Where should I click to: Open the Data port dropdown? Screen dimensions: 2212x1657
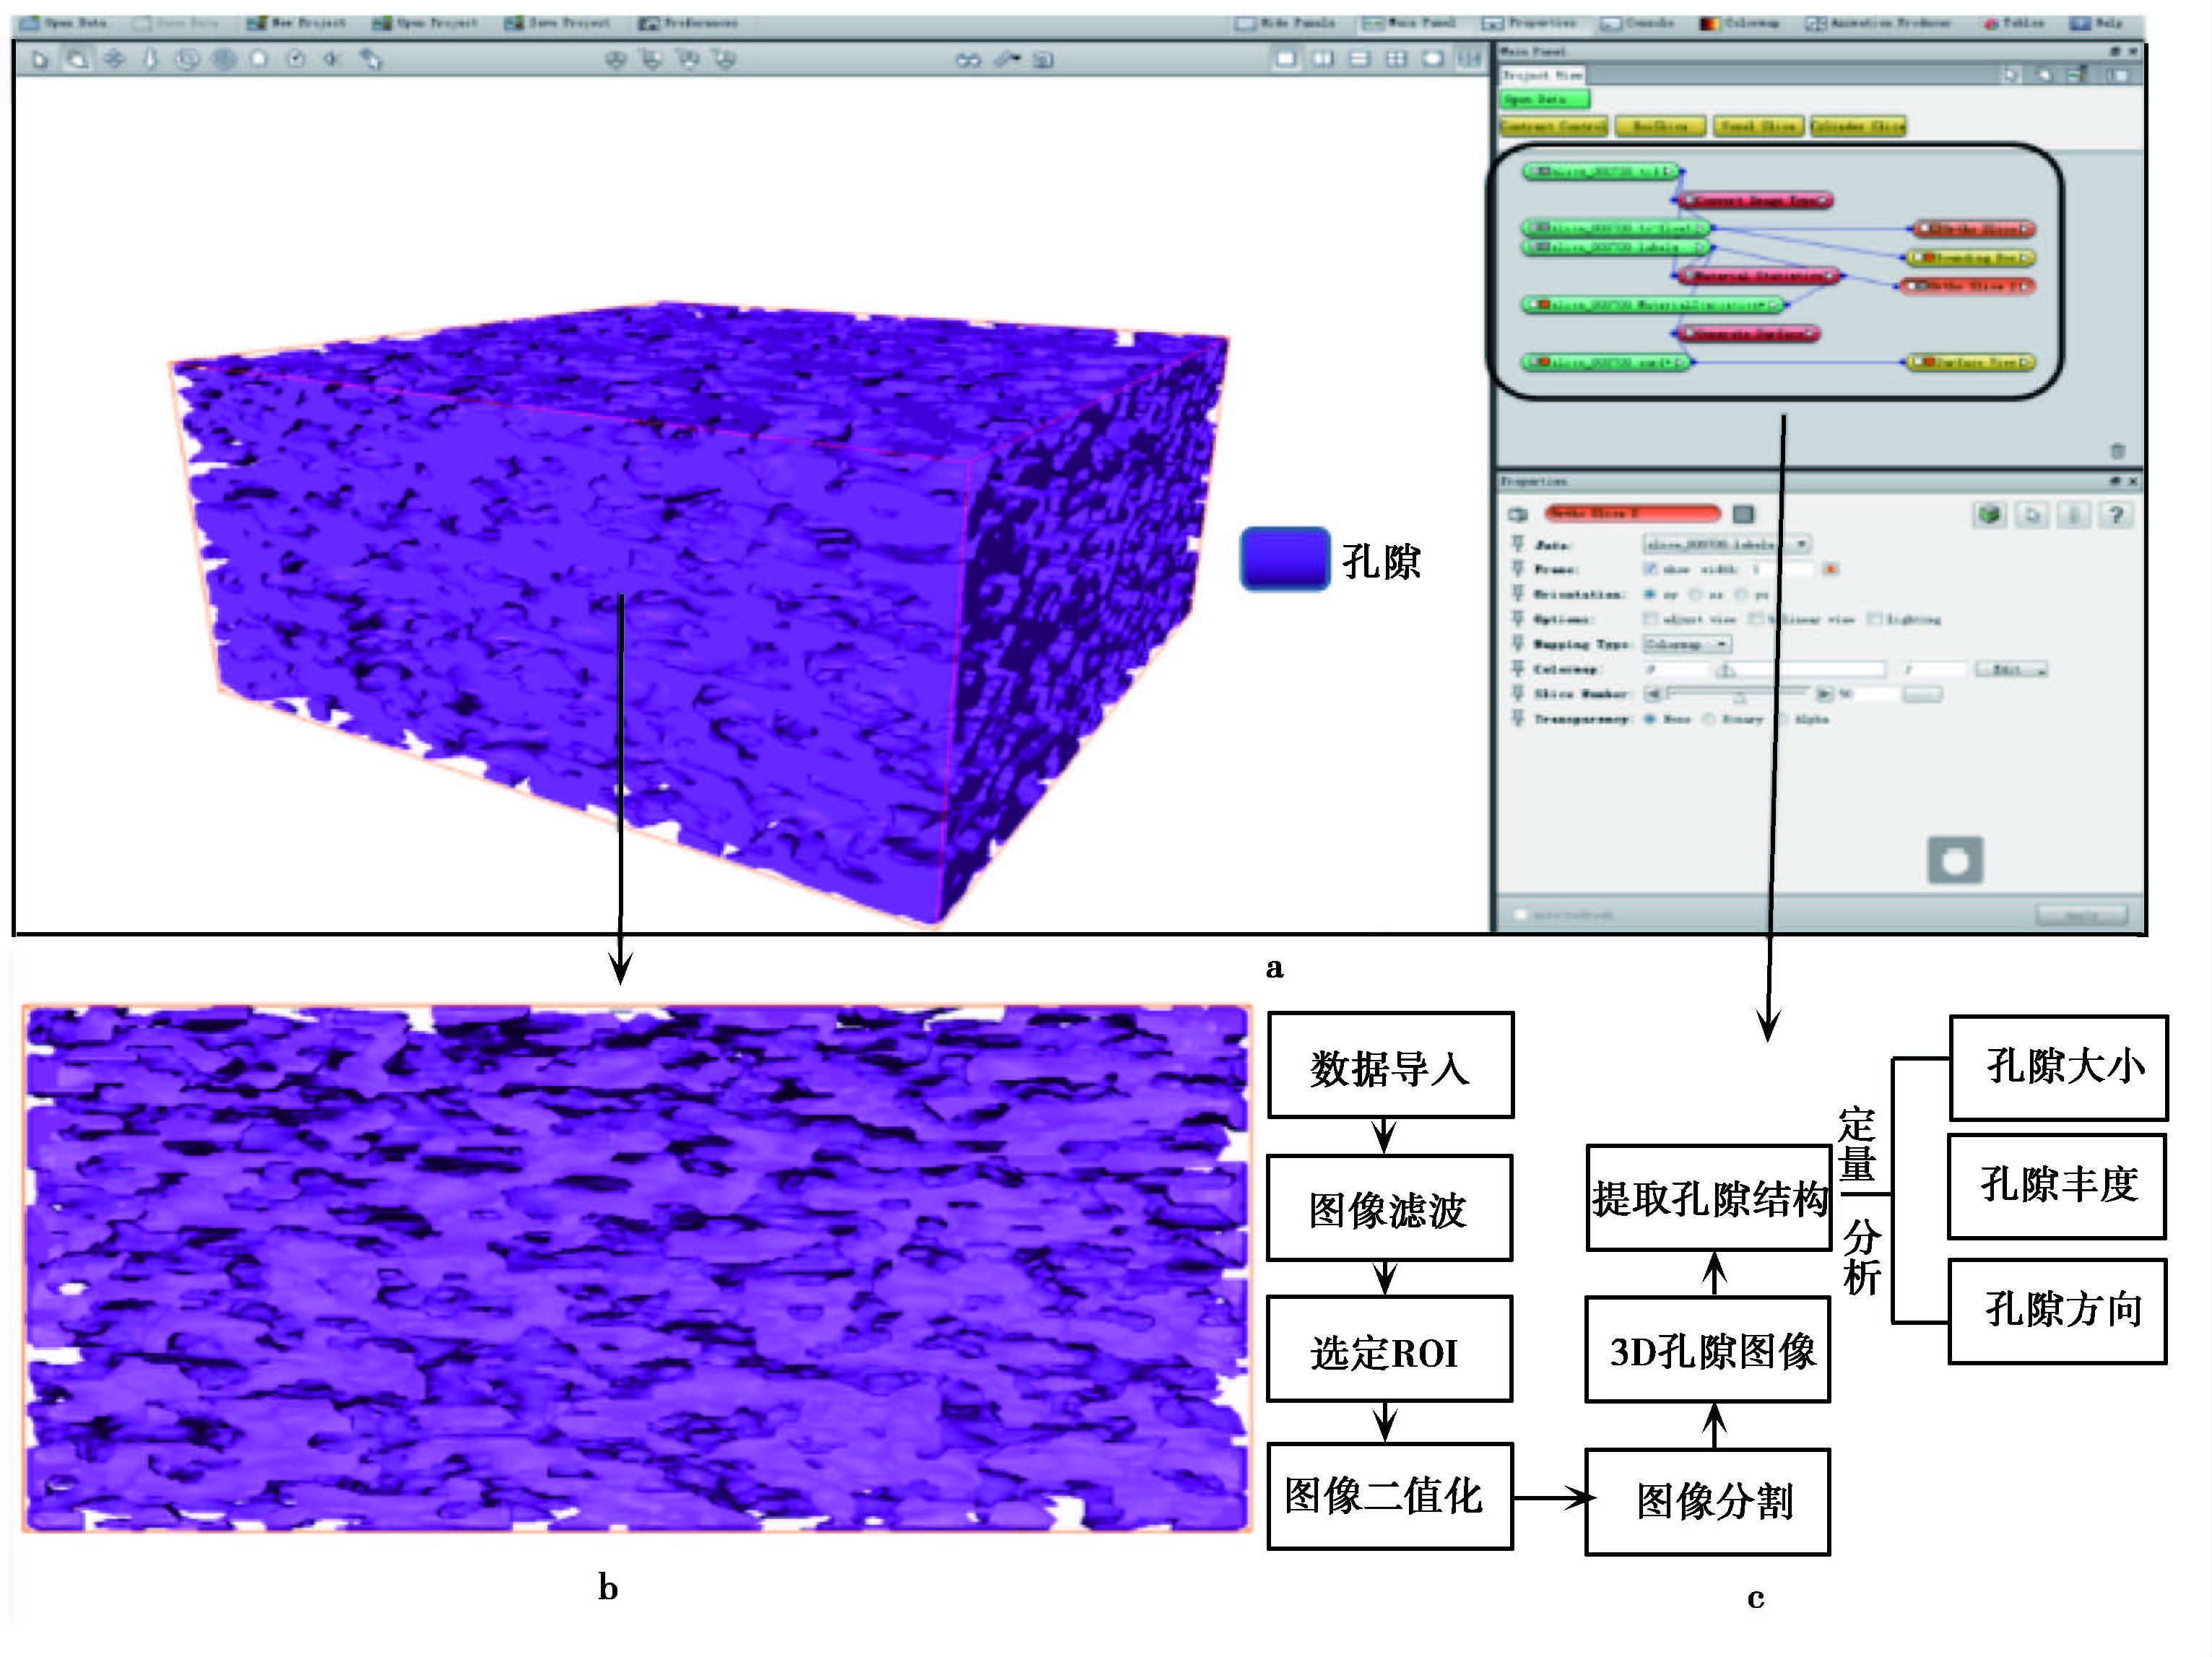coord(1727,545)
